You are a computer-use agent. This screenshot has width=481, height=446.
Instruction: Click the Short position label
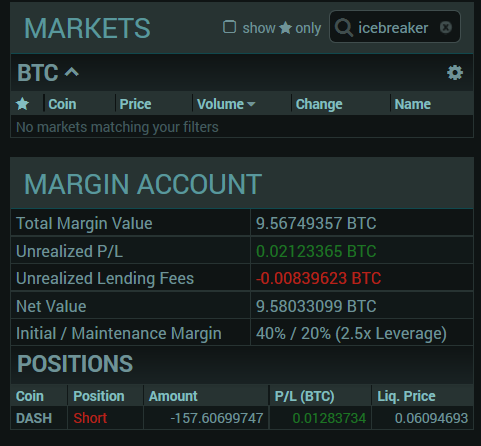[90, 418]
